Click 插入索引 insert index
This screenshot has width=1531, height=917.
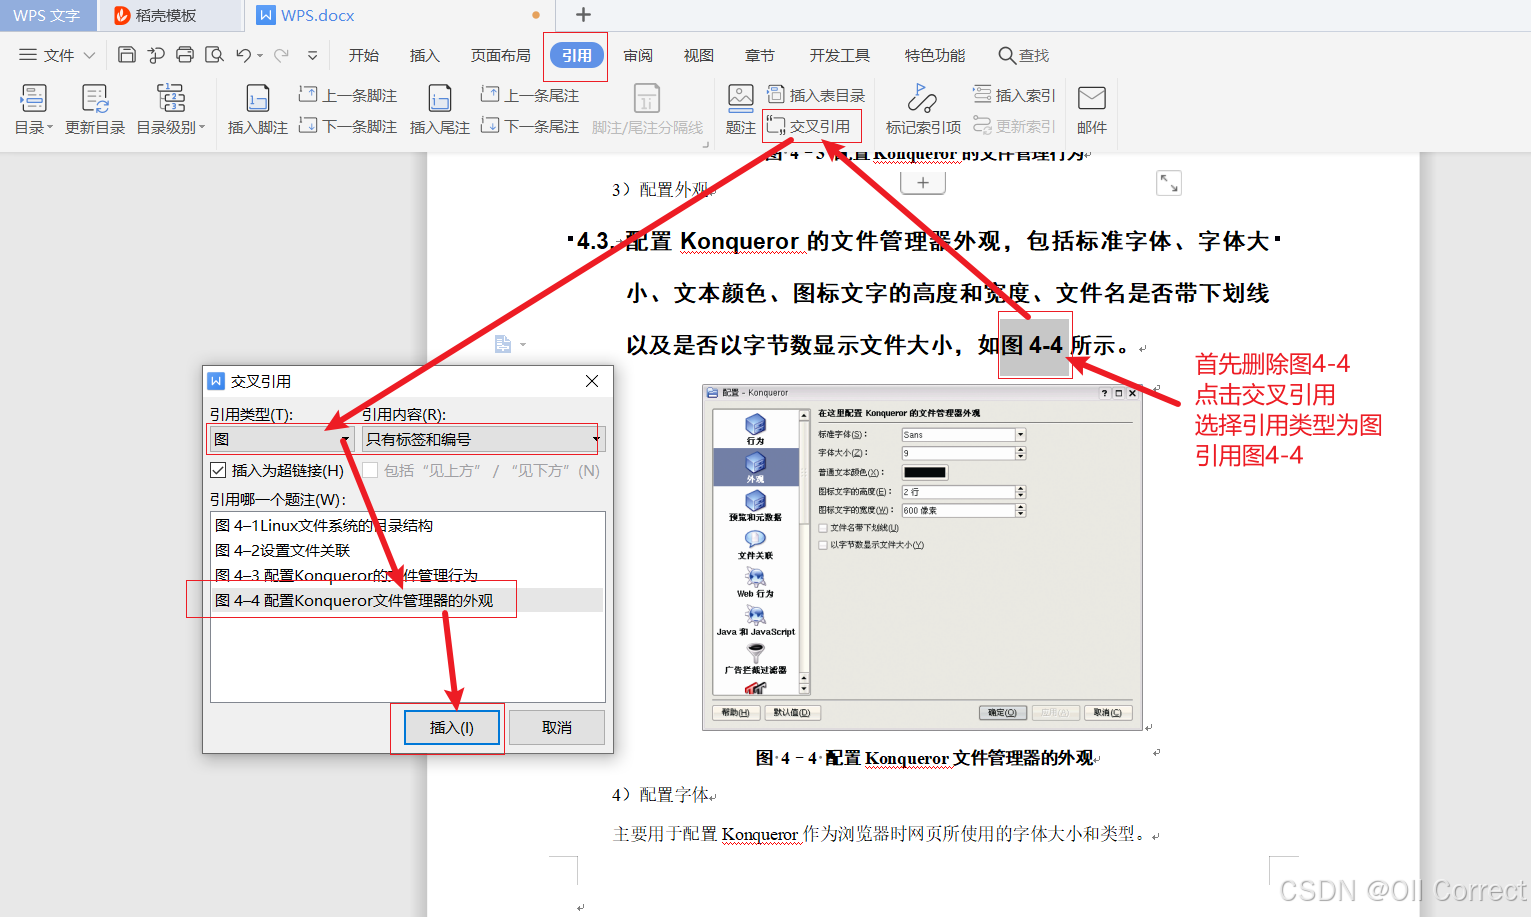(1014, 95)
